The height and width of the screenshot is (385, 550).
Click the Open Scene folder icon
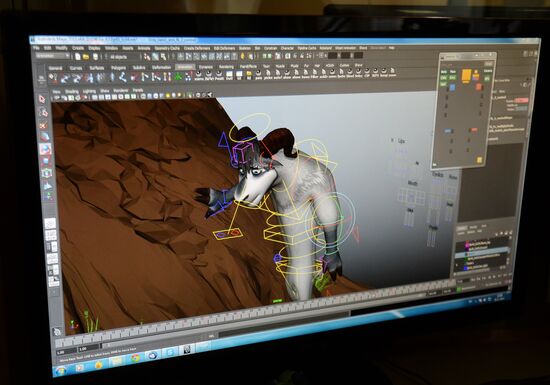tap(86, 56)
